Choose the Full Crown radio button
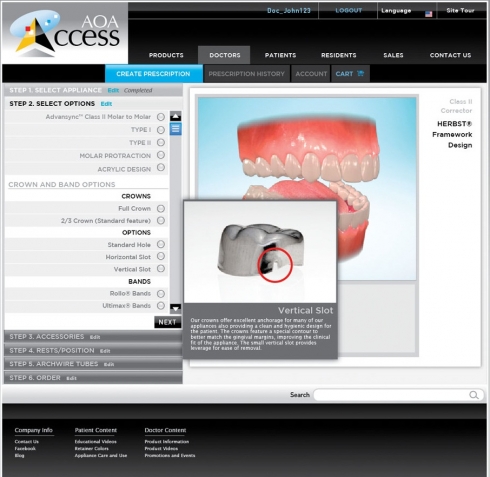Image resolution: width=490 pixels, height=477 pixels. 161,209
